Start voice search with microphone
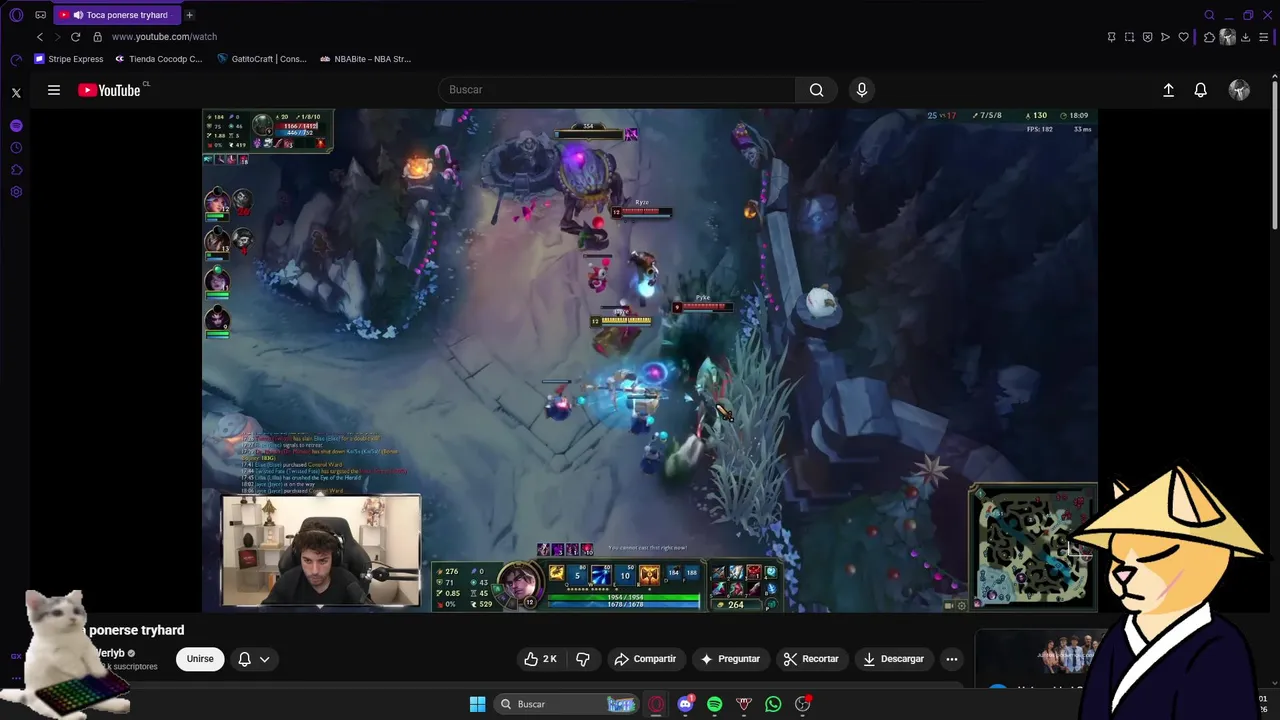The height and width of the screenshot is (720, 1280). [x=862, y=90]
